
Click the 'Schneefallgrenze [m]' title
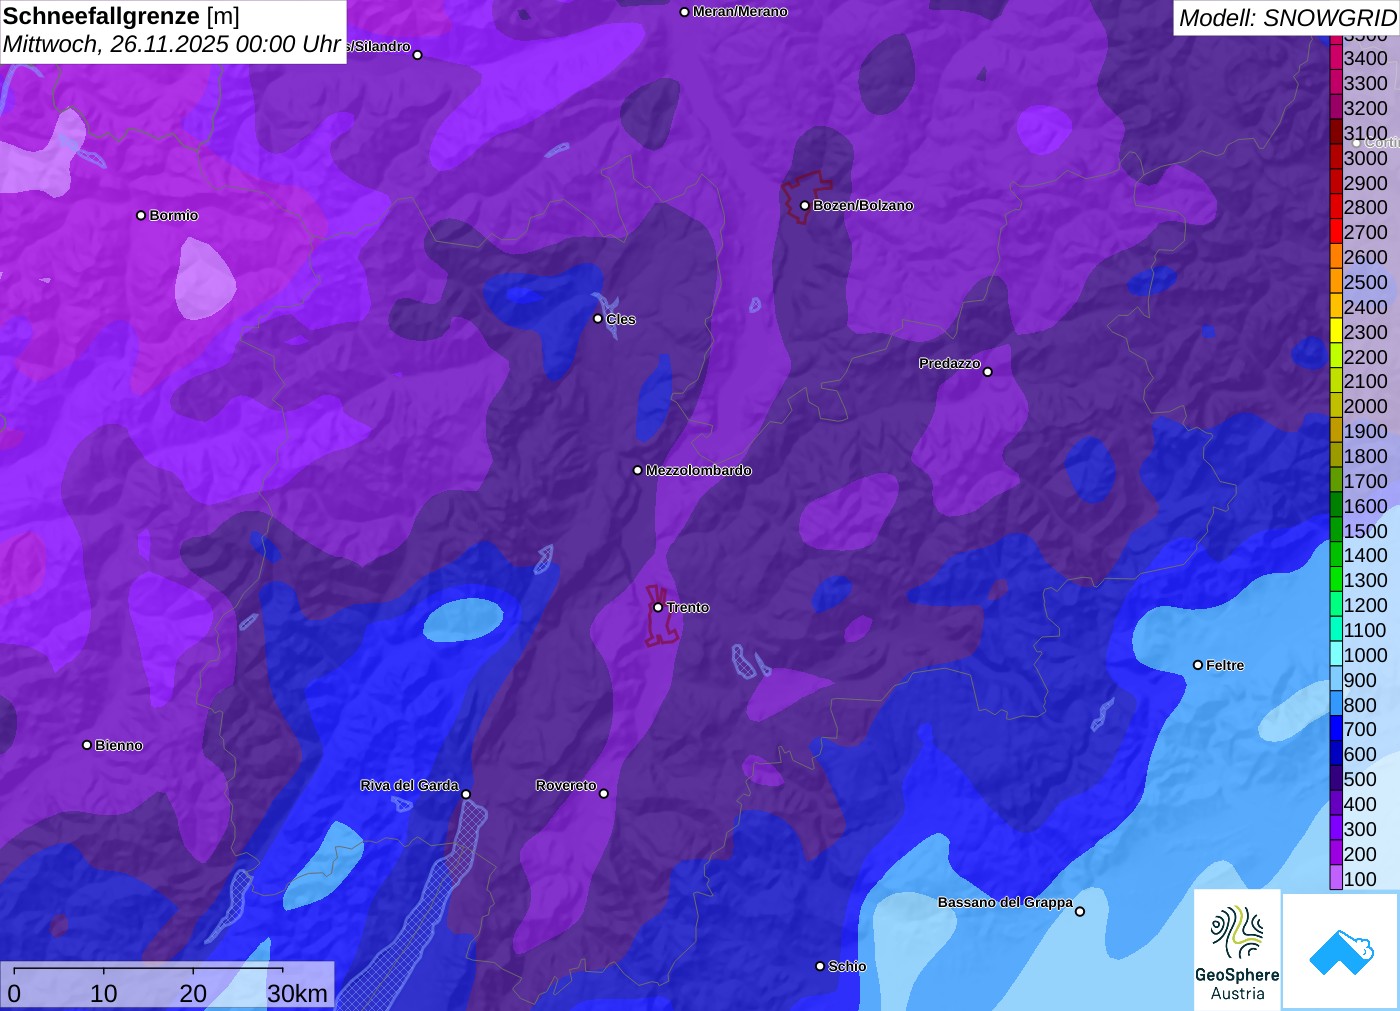[121, 16]
